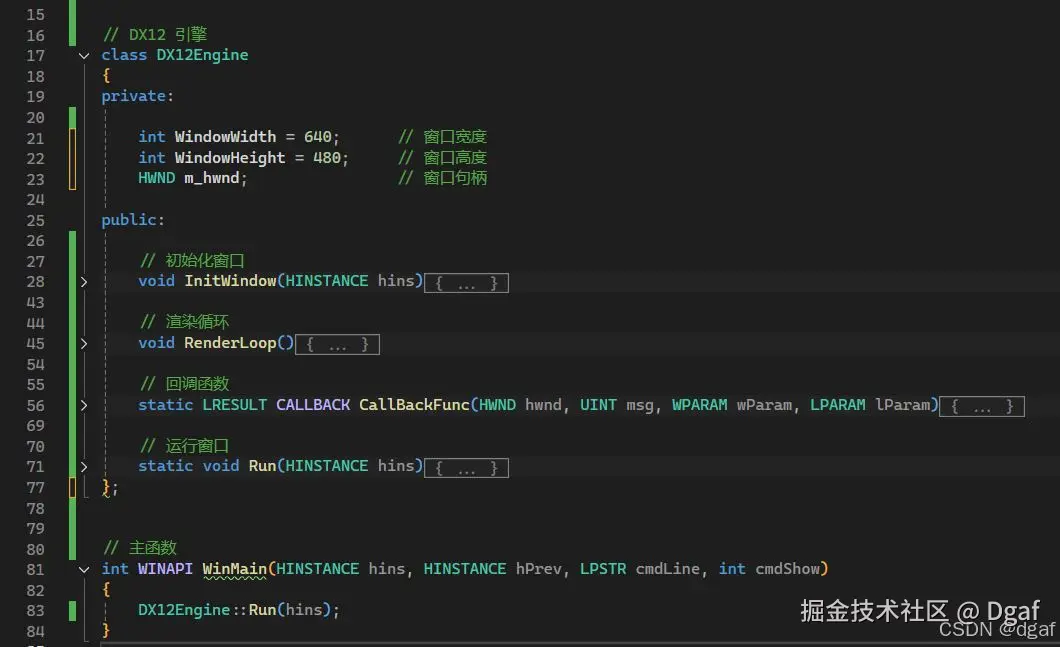Viewport: 1060px width, 647px height.
Task: Expand the InitWindow function fold arrow
Action: point(84,282)
